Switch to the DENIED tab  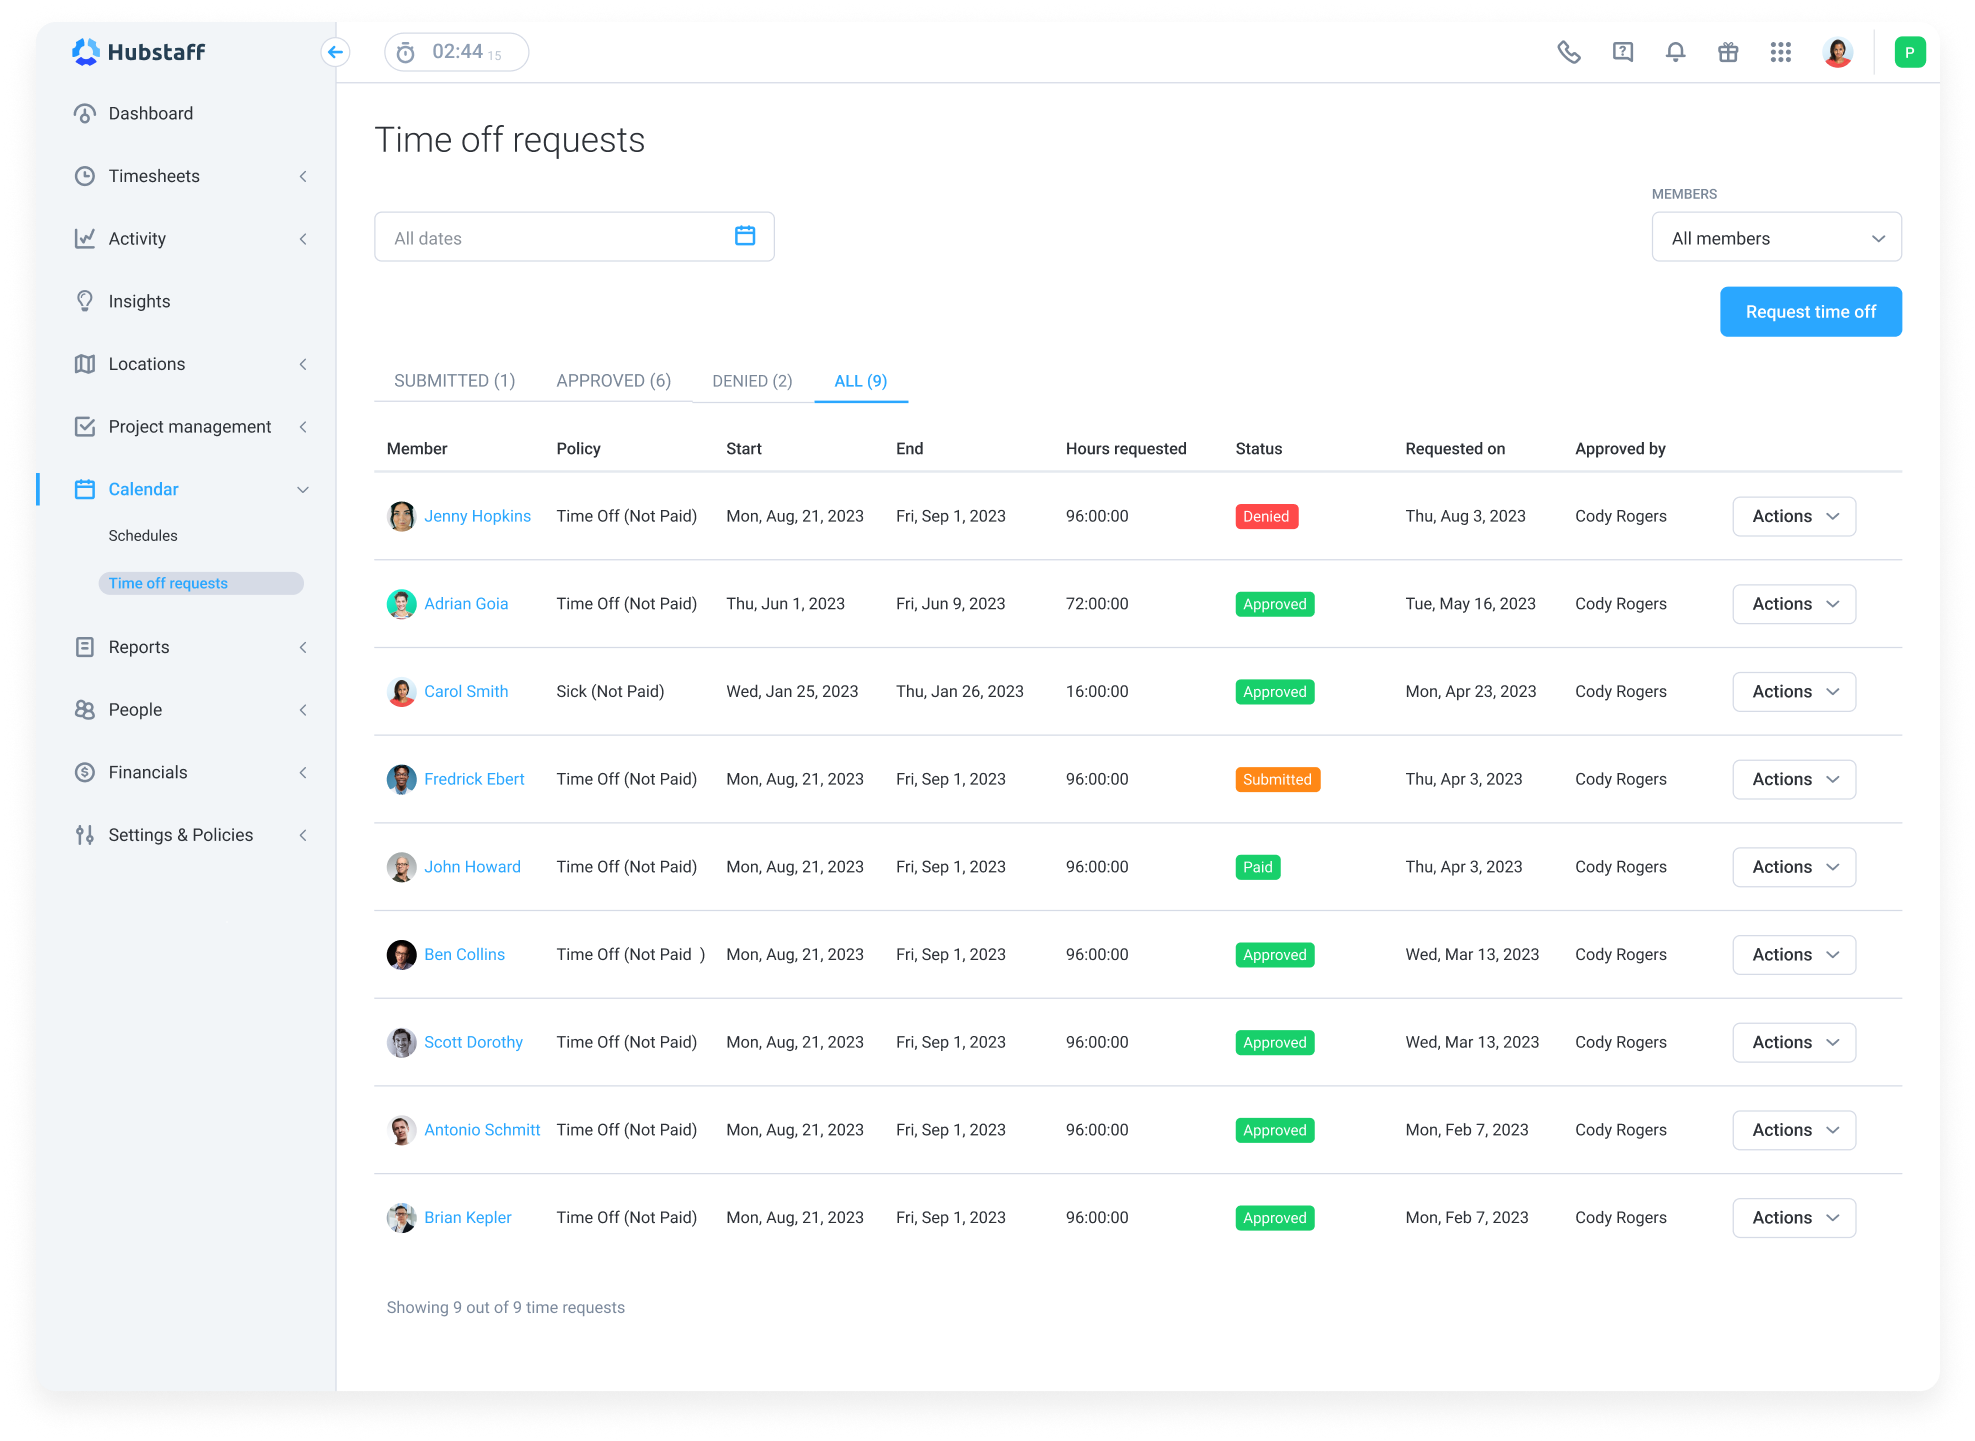click(x=751, y=380)
